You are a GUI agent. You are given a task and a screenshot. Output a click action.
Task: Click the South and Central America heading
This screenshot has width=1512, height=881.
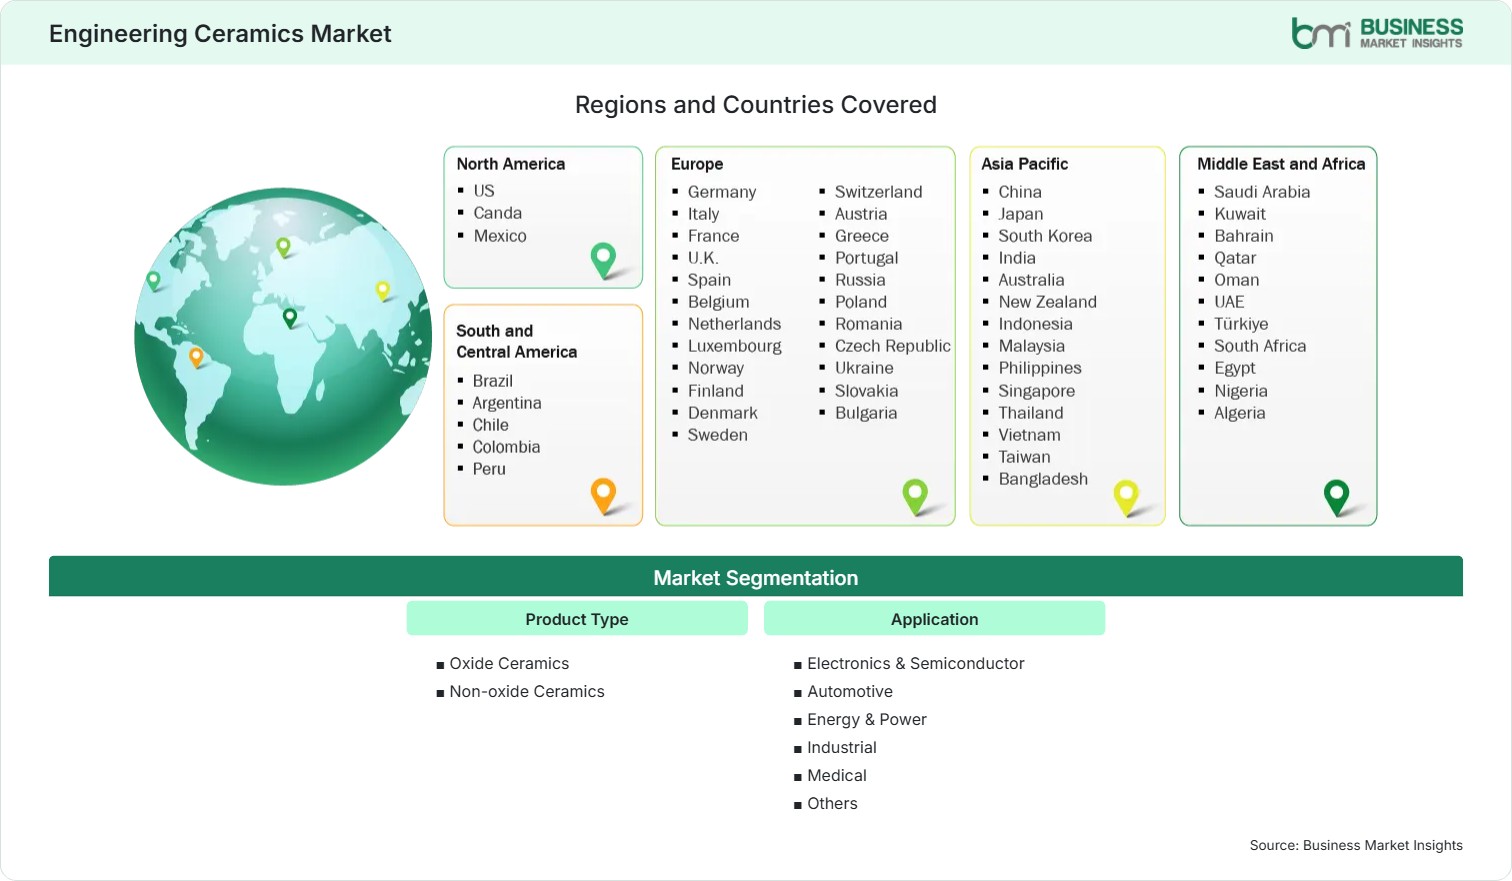pos(517,341)
